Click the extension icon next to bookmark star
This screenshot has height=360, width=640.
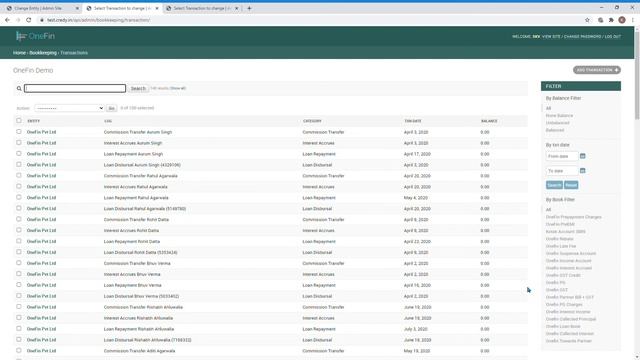click(600, 20)
